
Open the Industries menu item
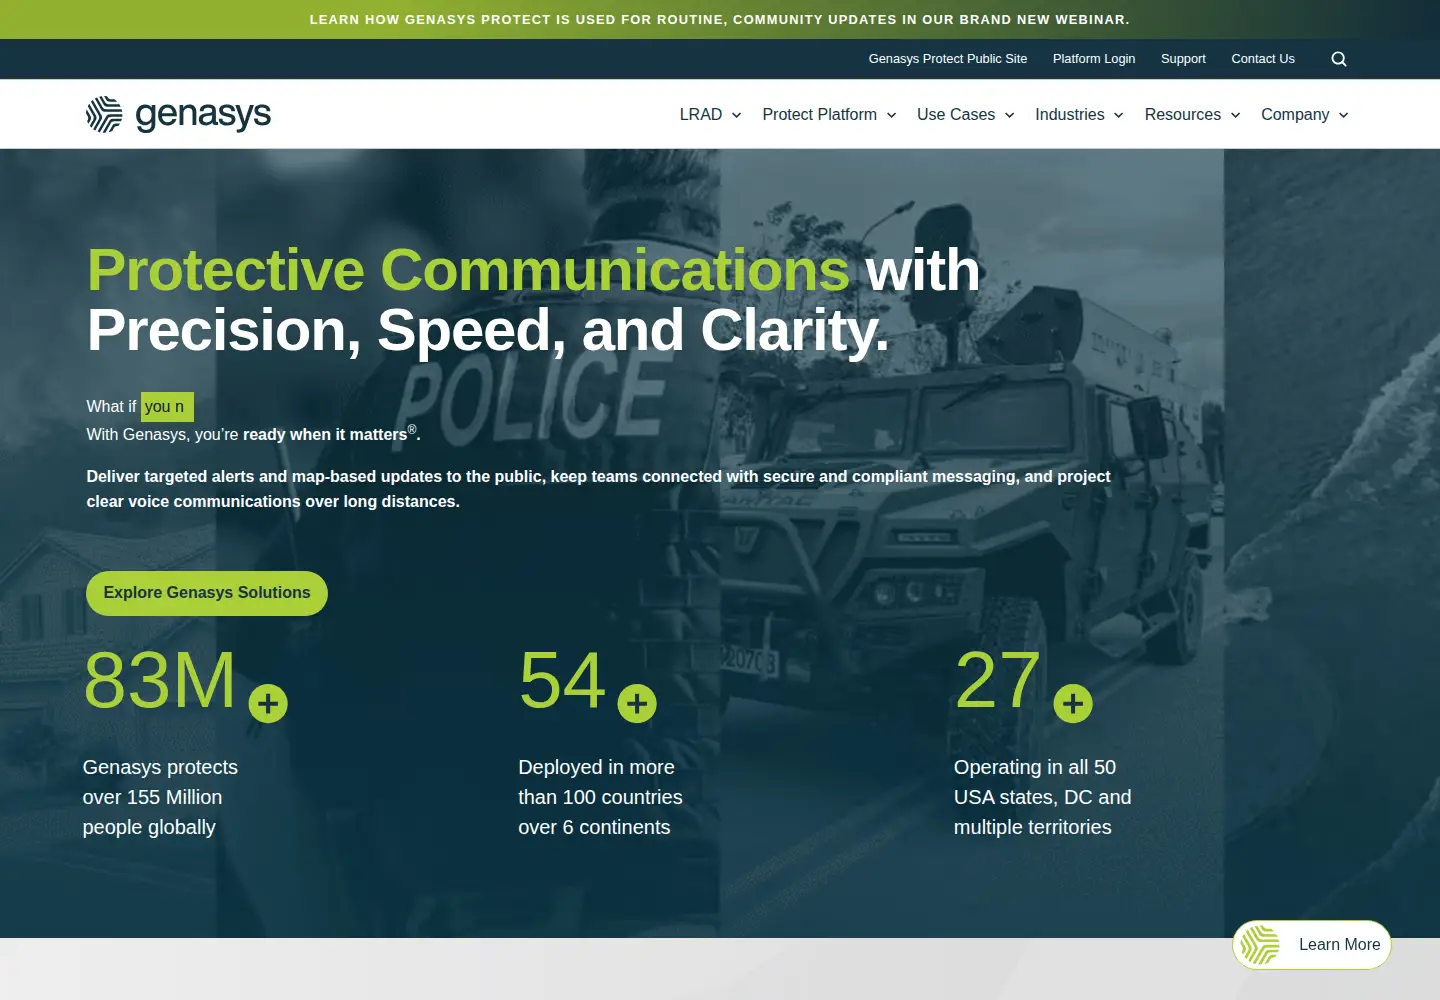point(1069,115)
